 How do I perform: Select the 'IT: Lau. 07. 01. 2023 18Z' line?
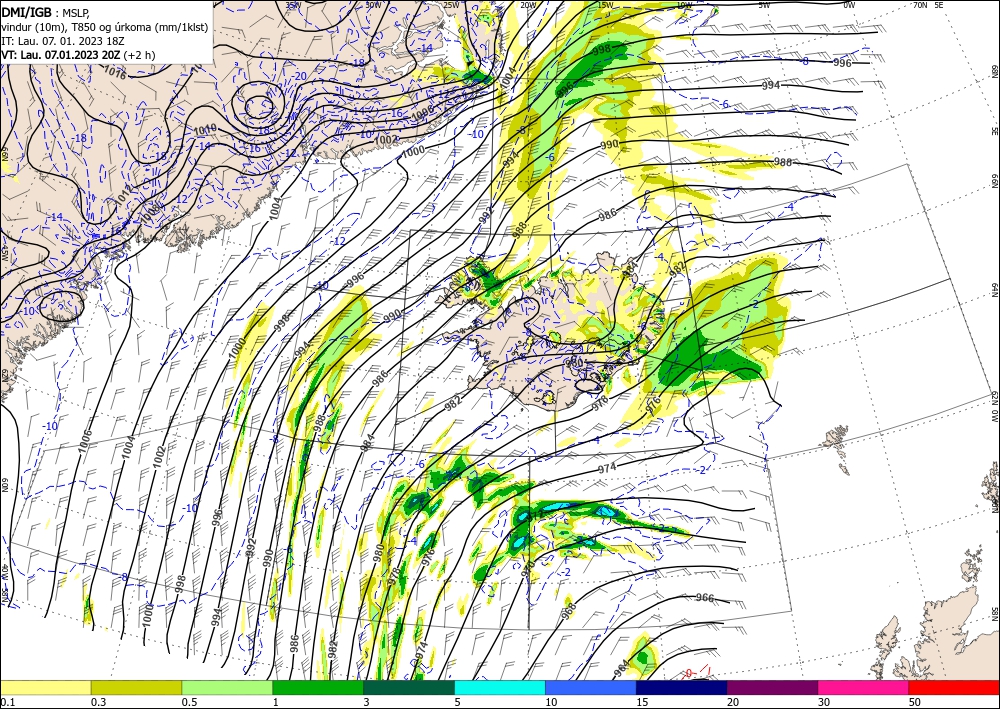tap(62, 41)
